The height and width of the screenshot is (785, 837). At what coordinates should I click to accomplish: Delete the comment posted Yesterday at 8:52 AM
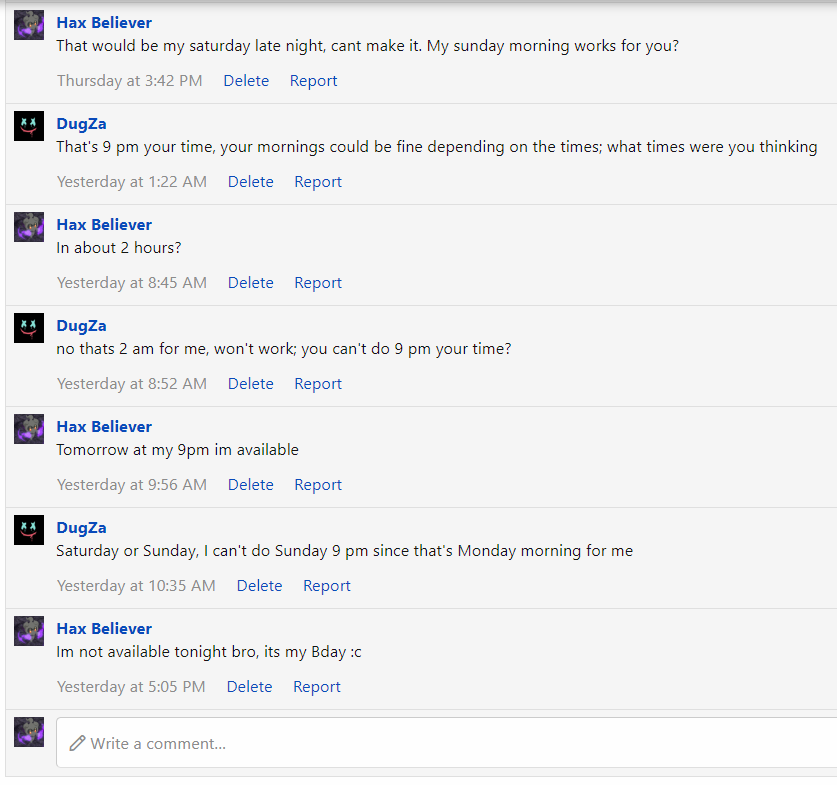pos(250,383)
